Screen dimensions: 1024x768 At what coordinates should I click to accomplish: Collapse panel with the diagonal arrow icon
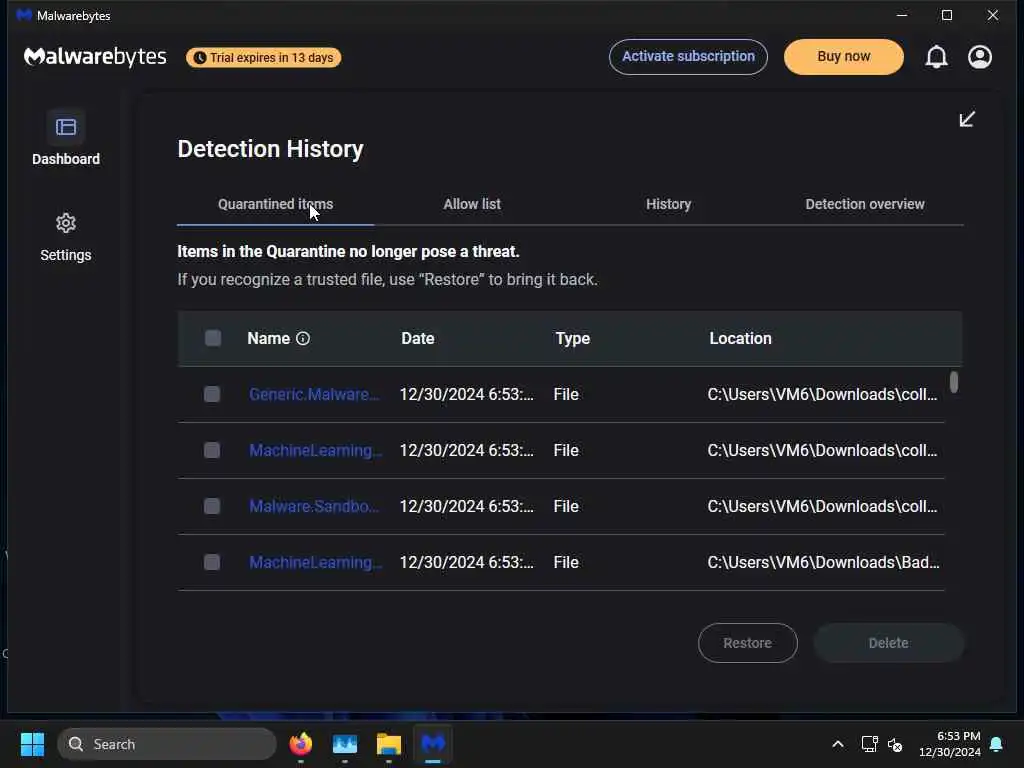(x=967, y=119)
